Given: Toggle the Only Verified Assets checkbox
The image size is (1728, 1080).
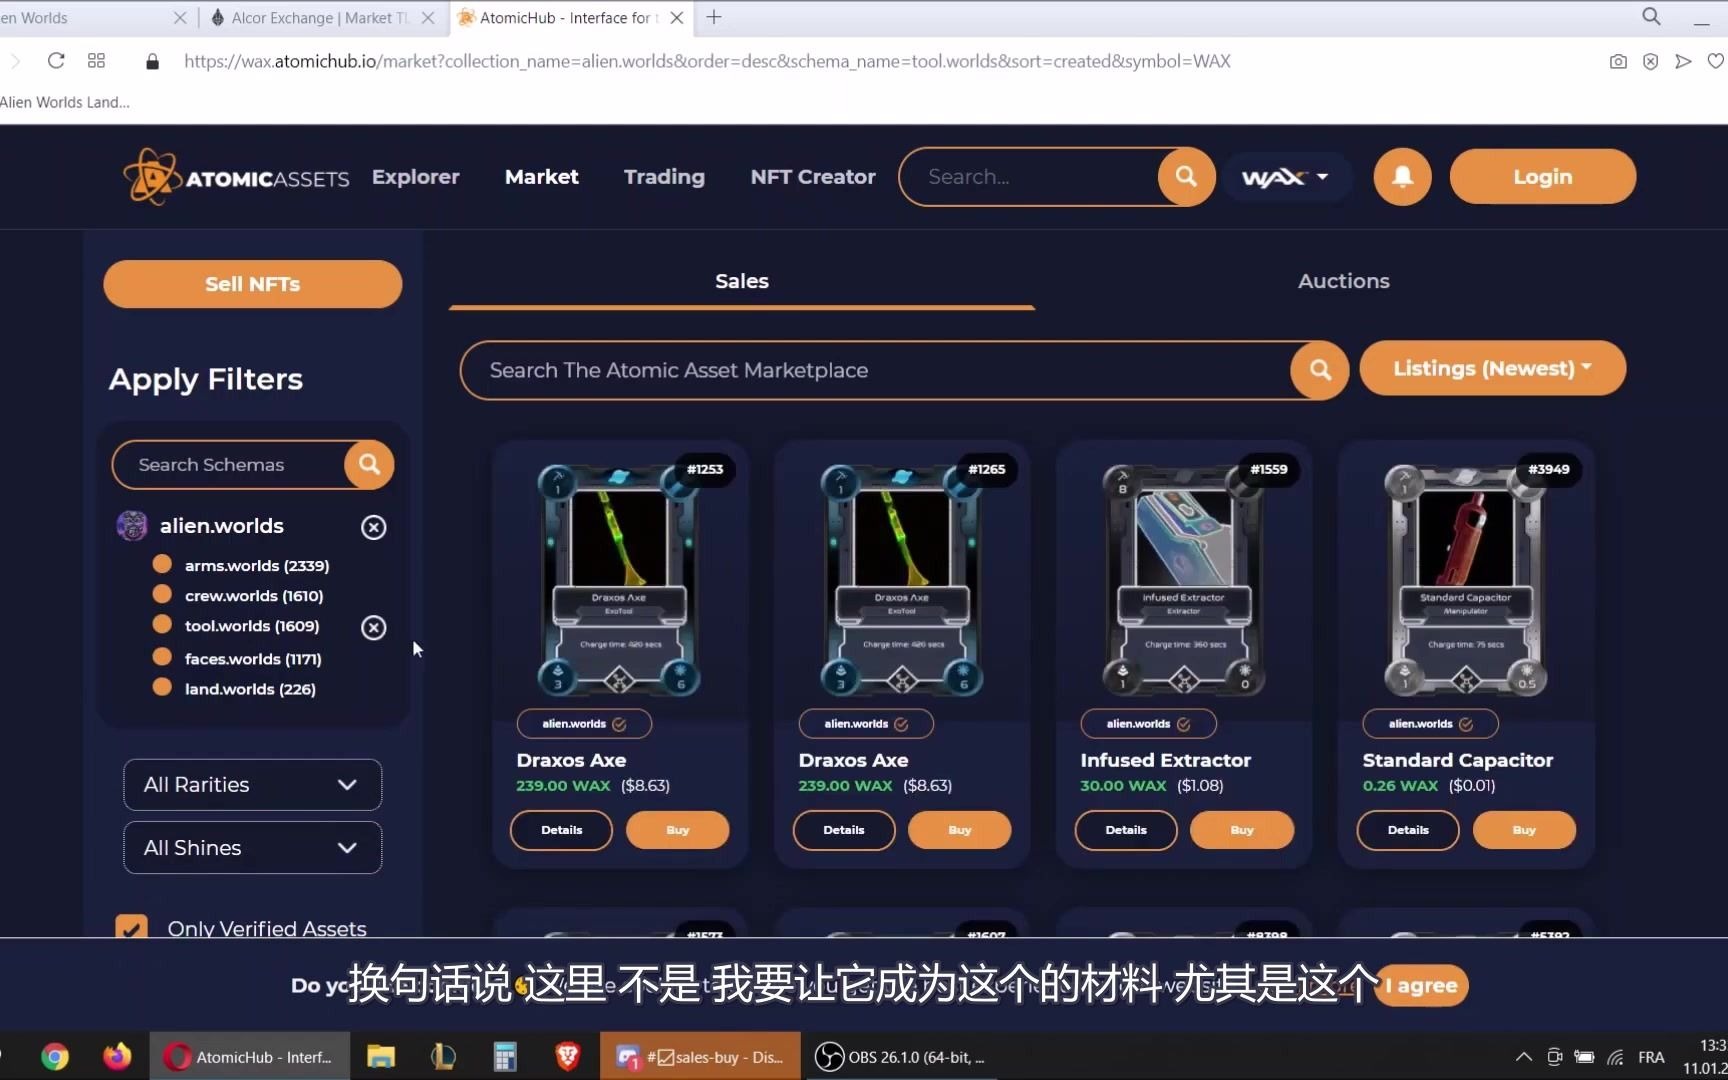Looking at the screenshot, I should point(131,927).
